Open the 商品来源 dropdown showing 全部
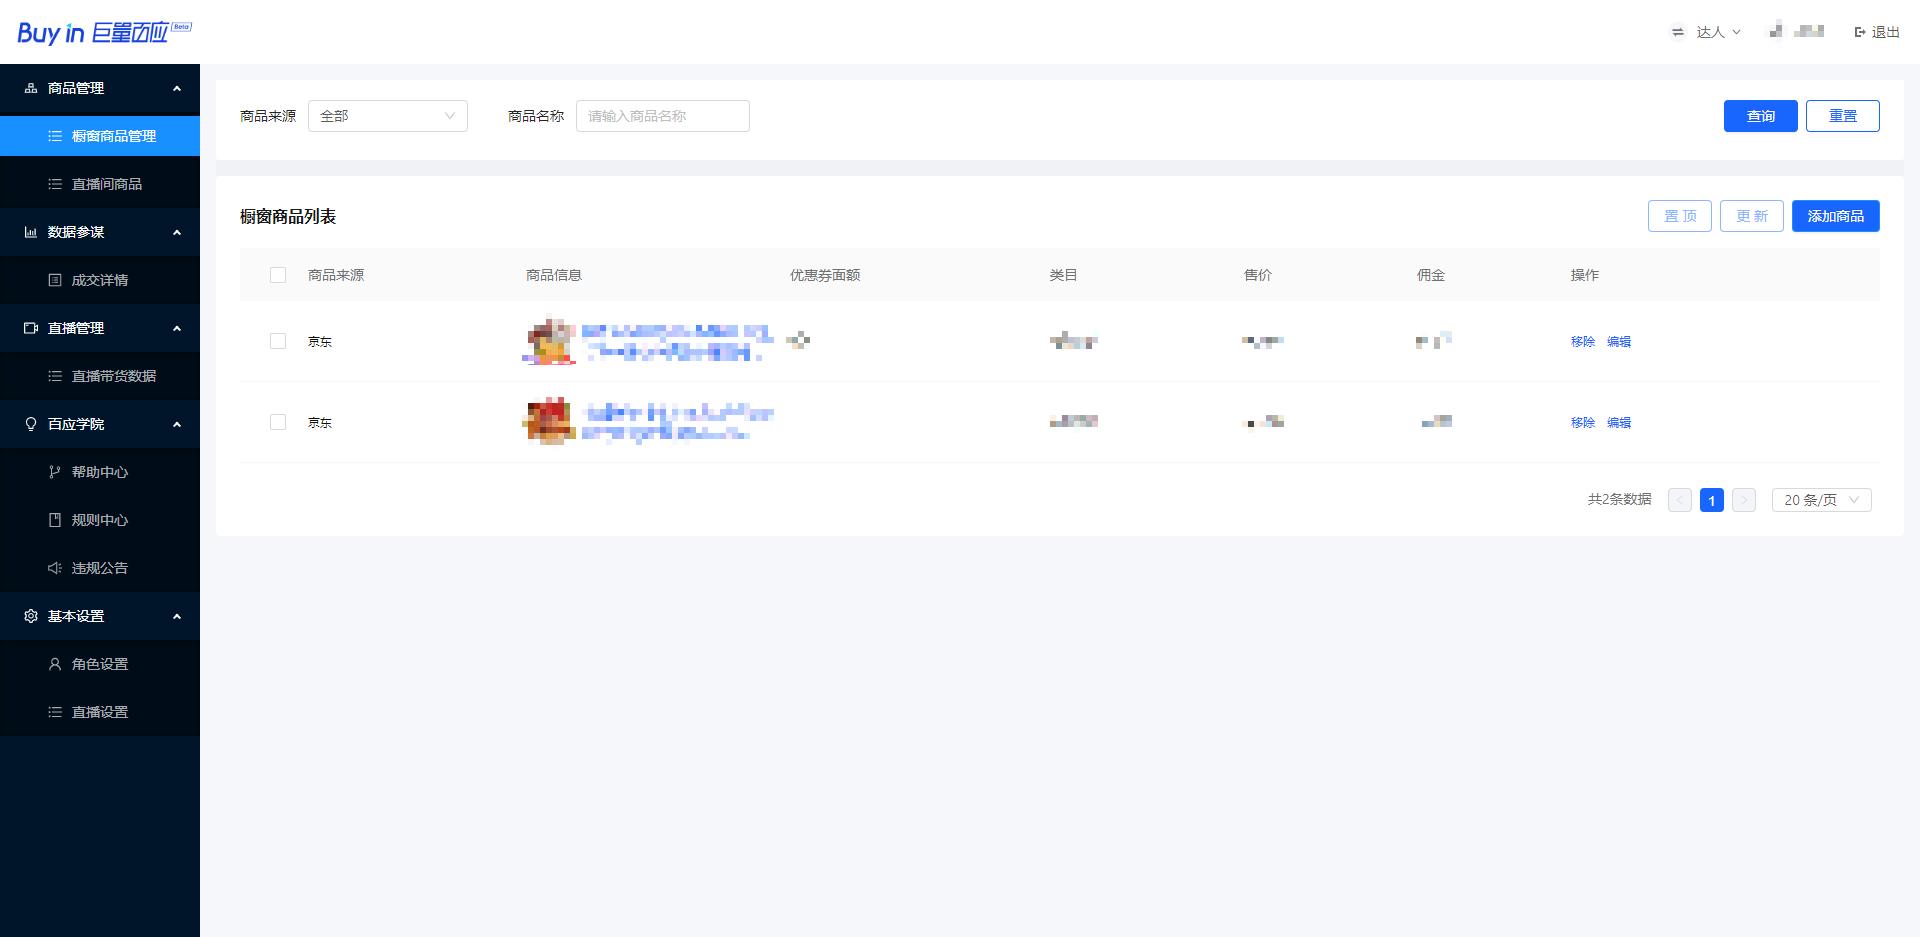 point(387,116)
